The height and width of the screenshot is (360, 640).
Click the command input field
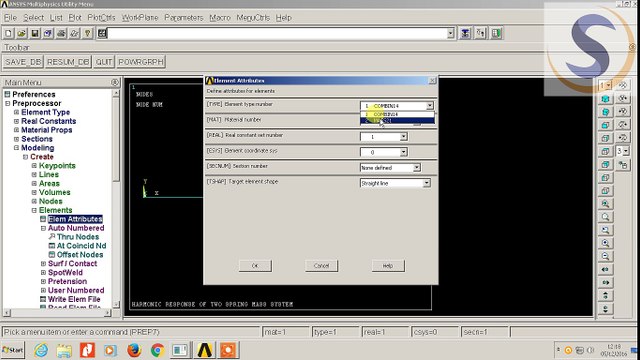click(277, 33)
